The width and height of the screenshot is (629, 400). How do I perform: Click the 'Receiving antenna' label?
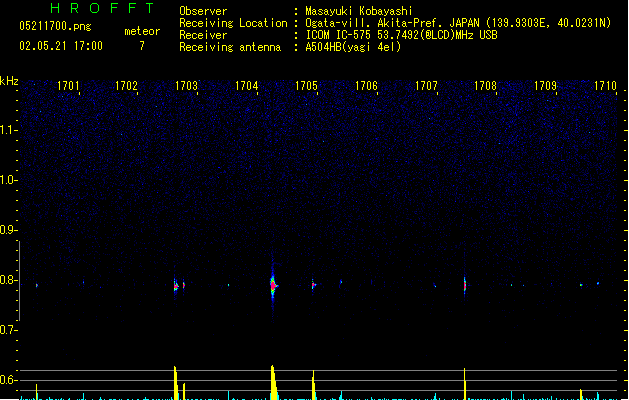coord(230,47)
